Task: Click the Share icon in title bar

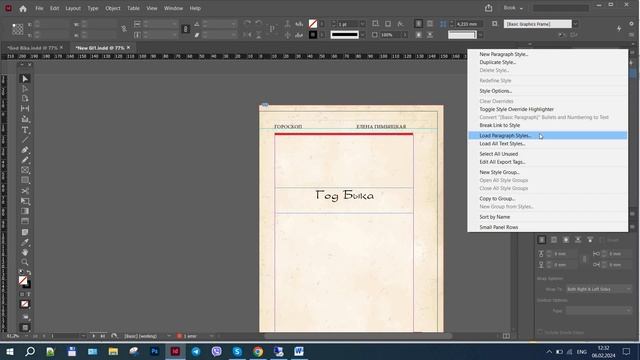Action: click(x=489, y=8)
